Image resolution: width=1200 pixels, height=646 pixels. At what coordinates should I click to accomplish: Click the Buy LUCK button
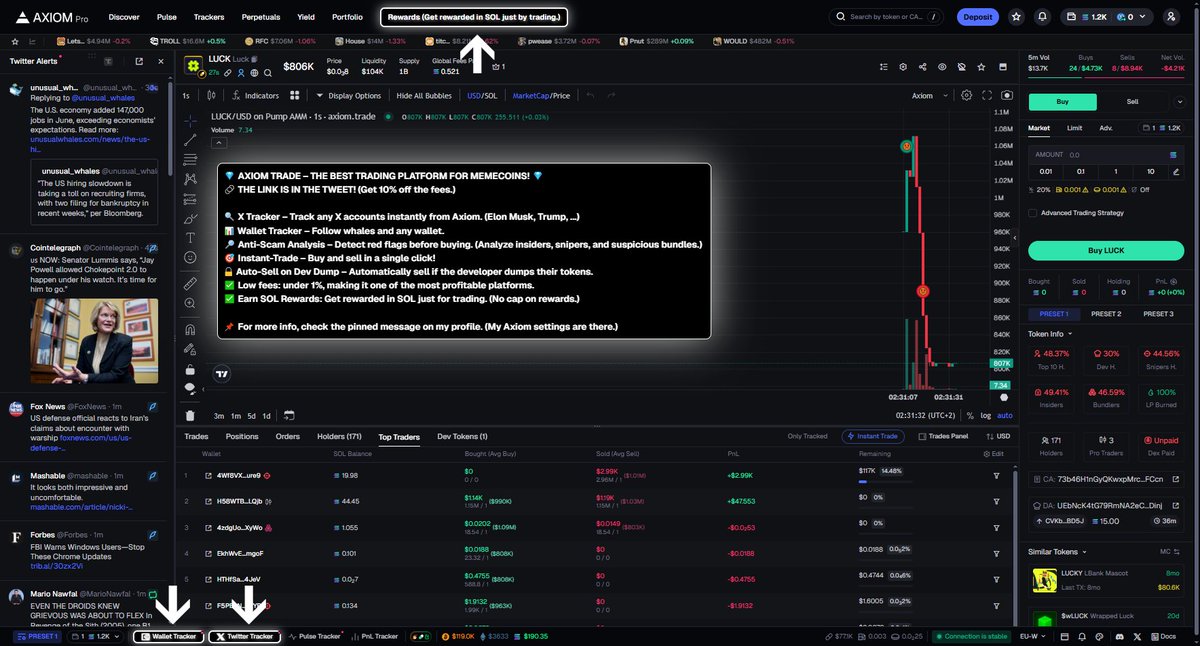[1106, 250]
